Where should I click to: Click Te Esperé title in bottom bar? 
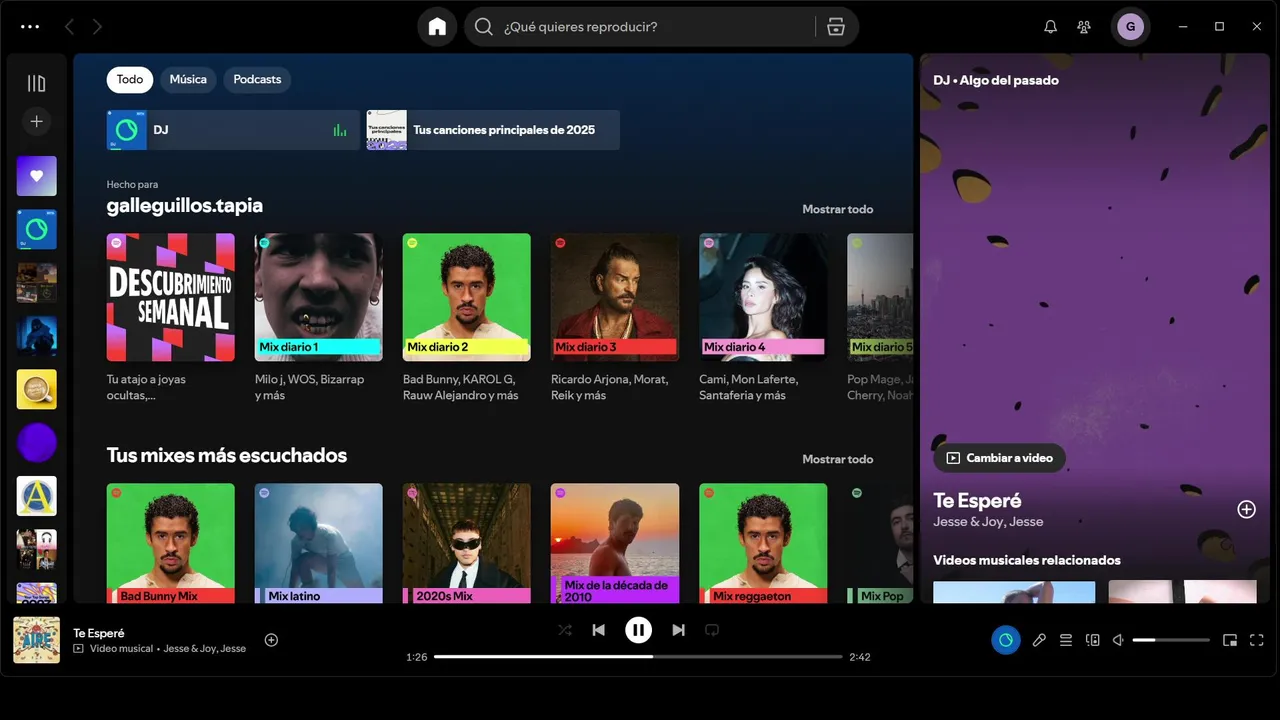point(99,633)
